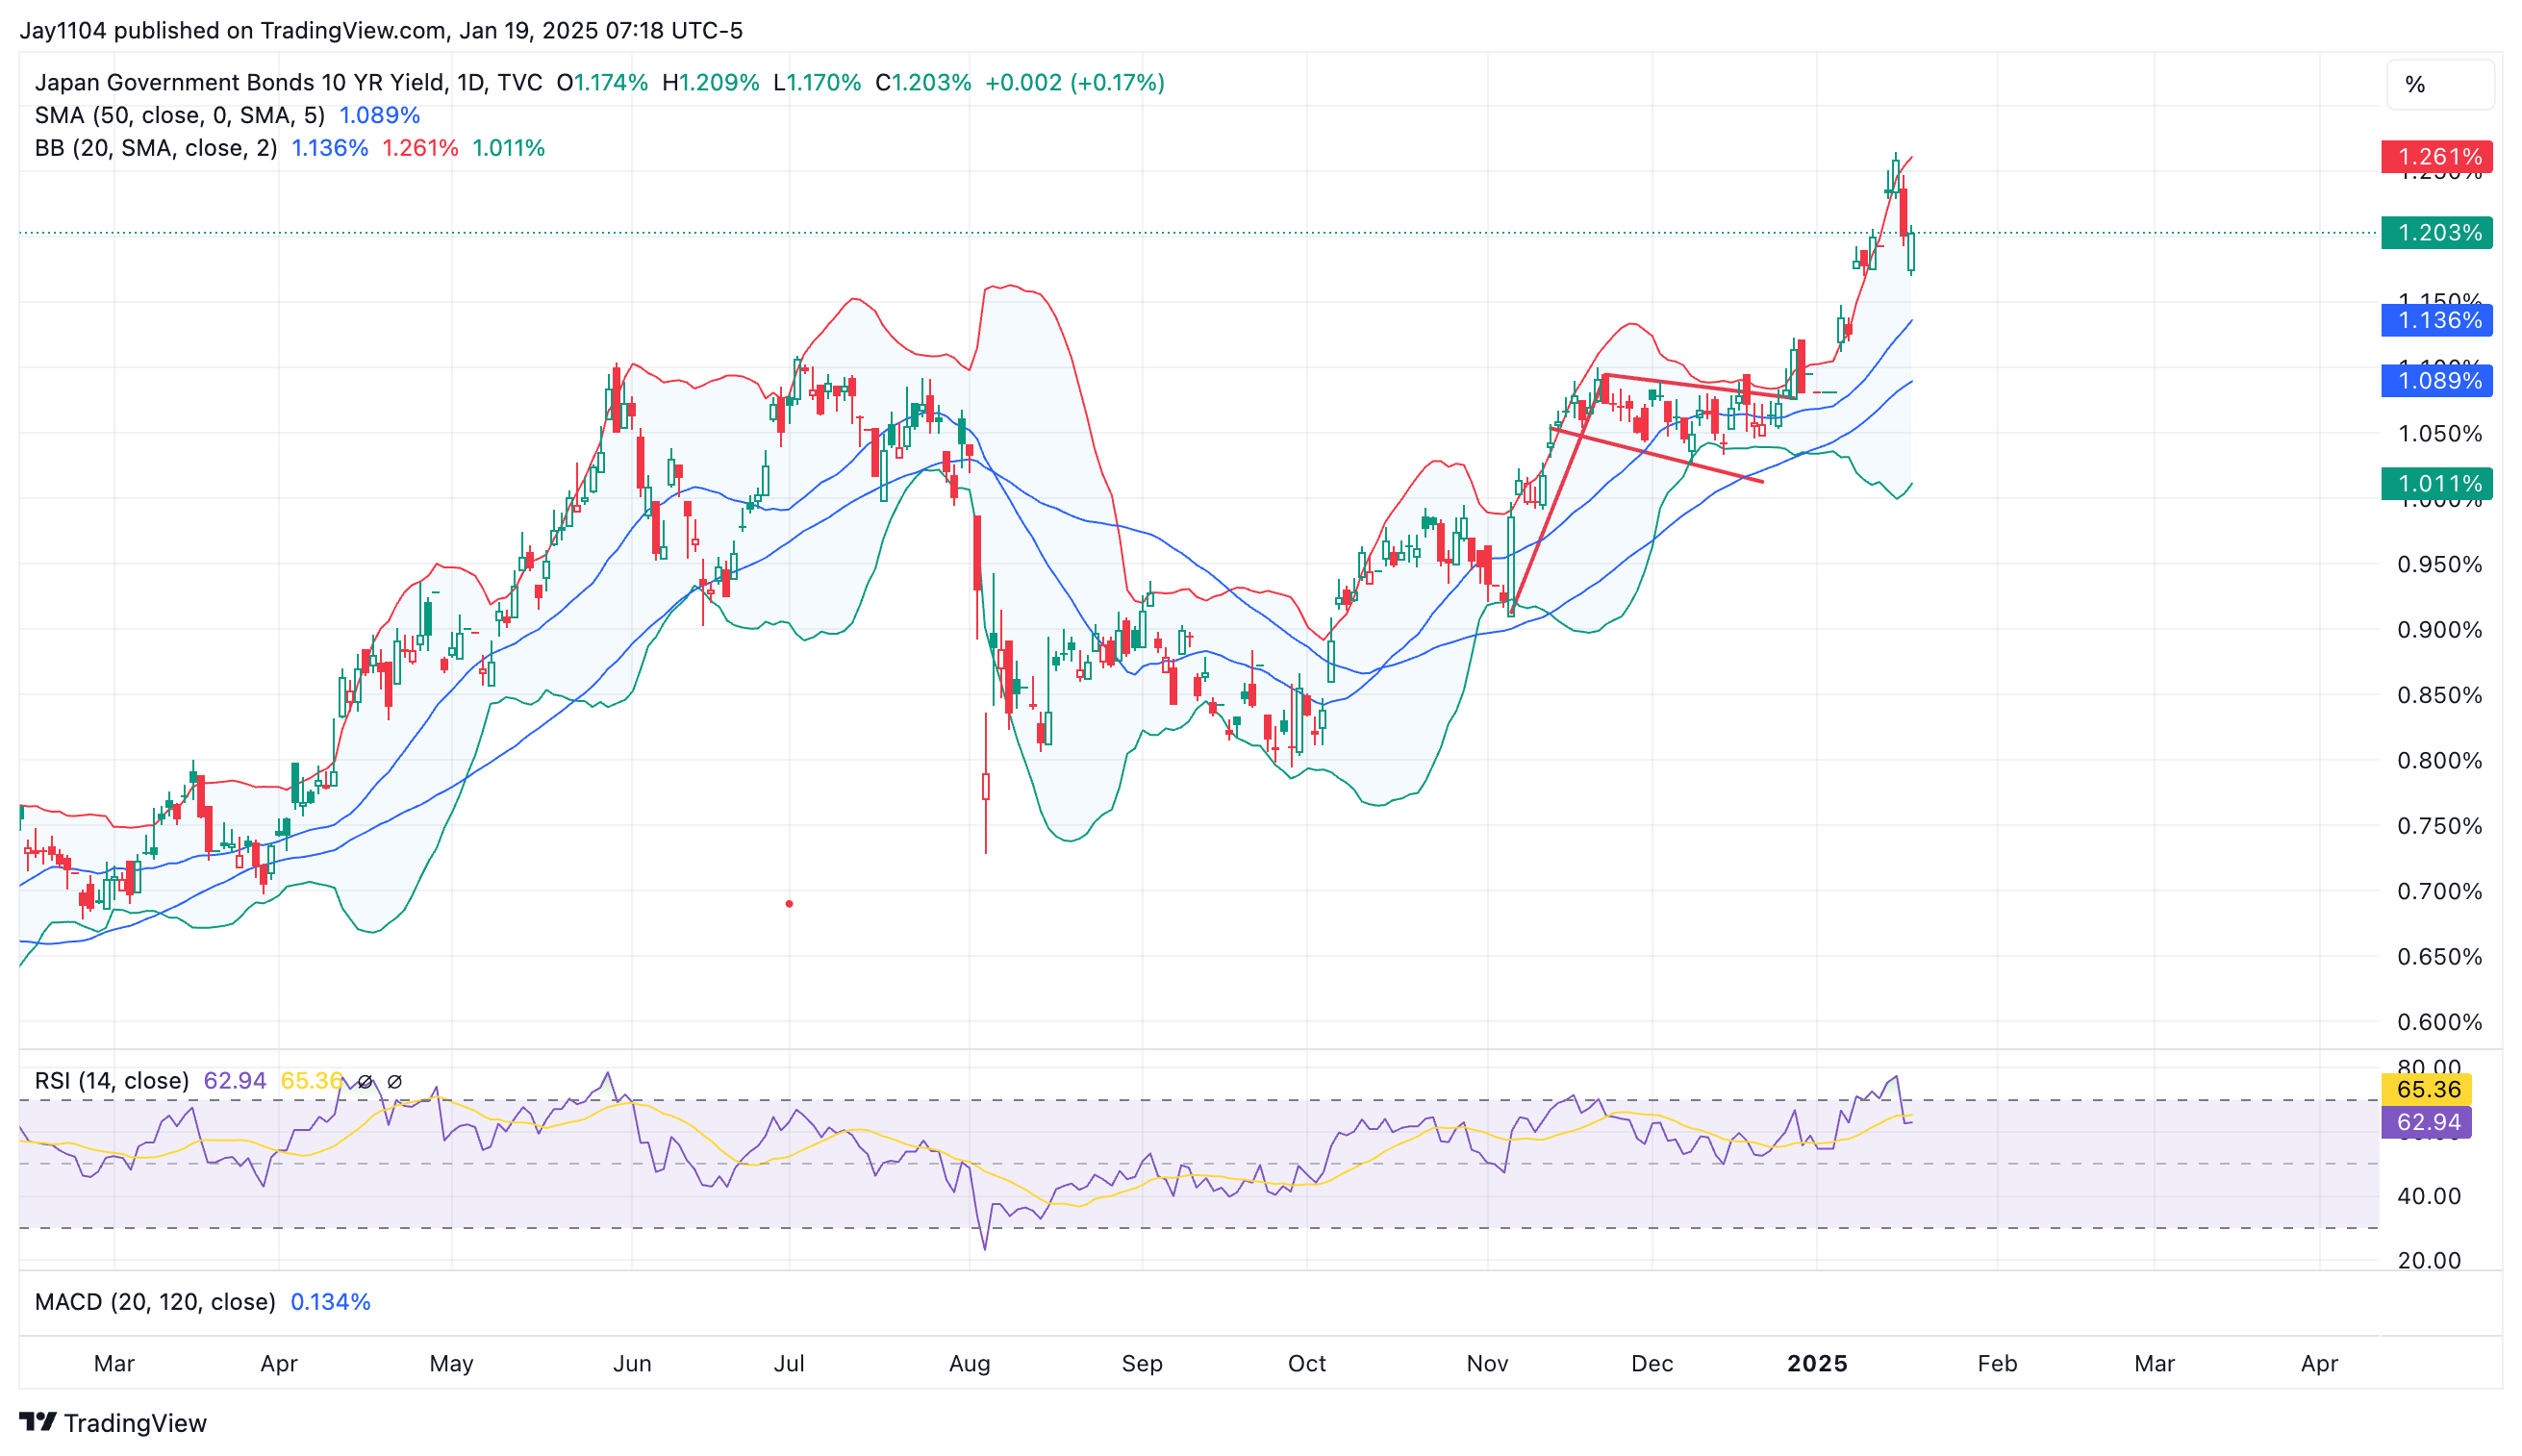The height and width of the screenshot is (1456, 2522).
Task: Click the blue 1.089% price scale tag
Action: click(2437, 381)
